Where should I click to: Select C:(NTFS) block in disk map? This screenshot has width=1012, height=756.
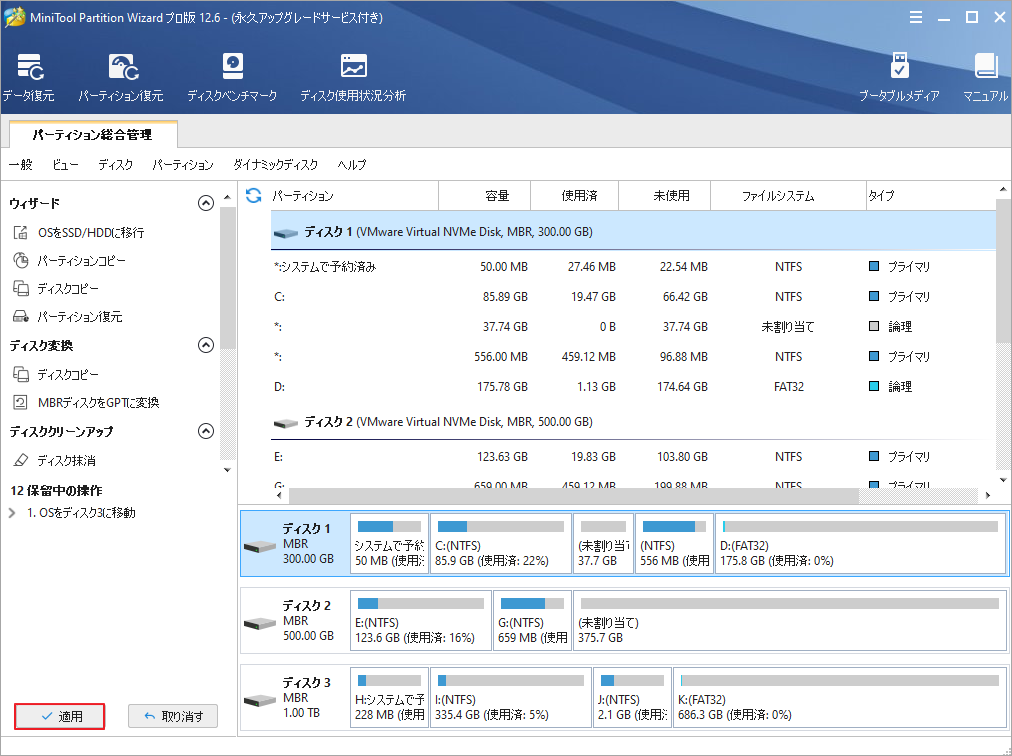click(x=501, y=544)
